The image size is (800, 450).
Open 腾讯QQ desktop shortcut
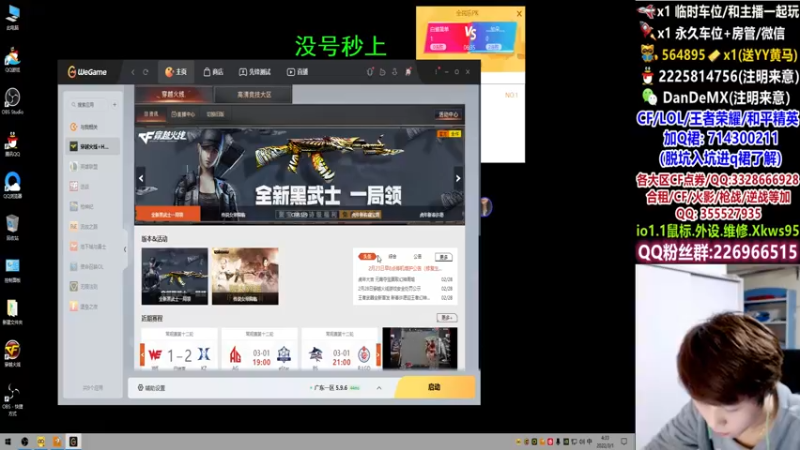point(12,143)
